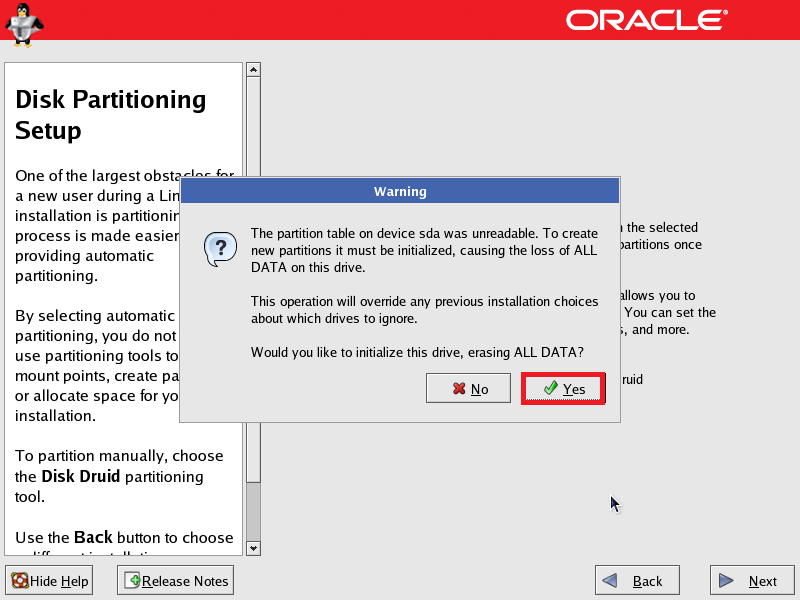Click 'Would you like to initialize this drive' text
This screenshot has width=800, height=600.
pyautogui.click(x=417, y=353)
